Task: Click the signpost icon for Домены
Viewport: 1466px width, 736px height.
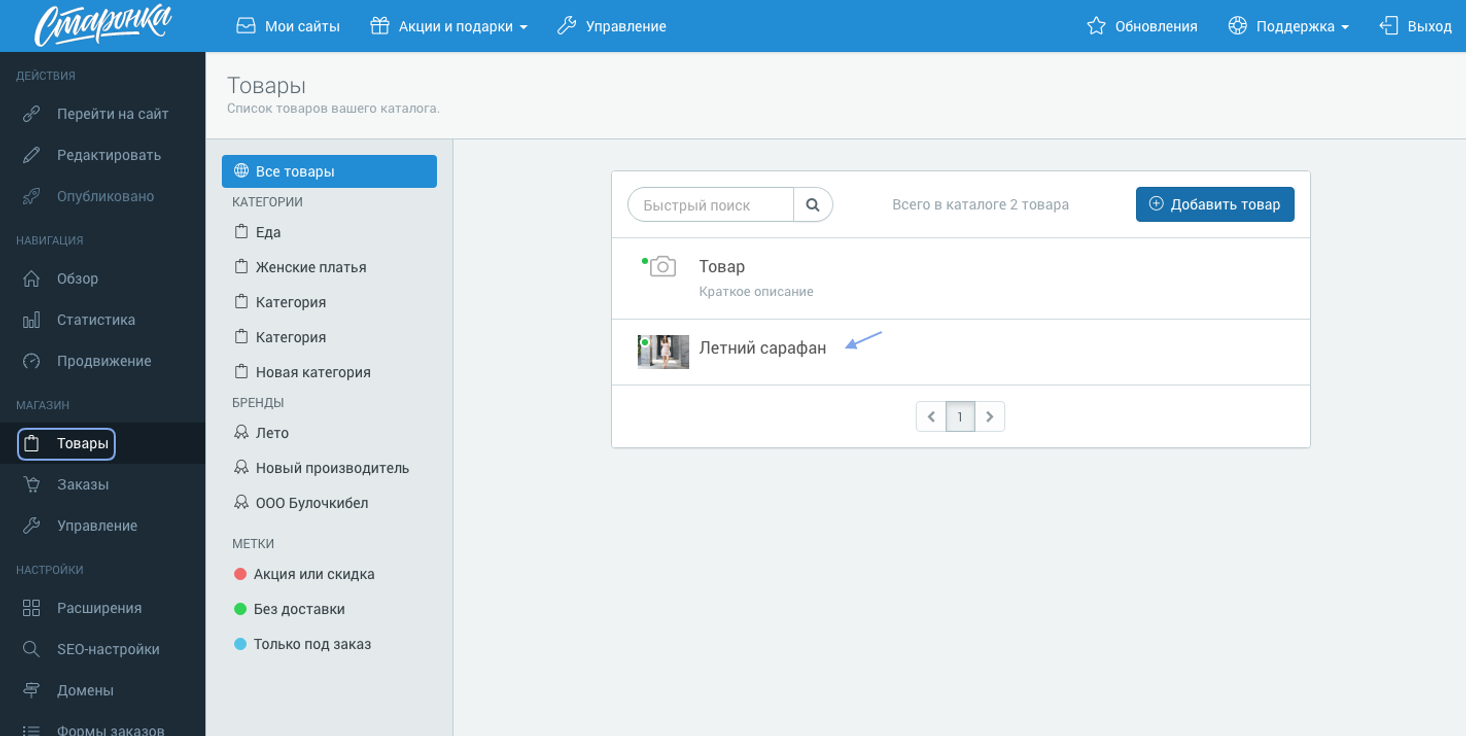Action: click(32, 690)
